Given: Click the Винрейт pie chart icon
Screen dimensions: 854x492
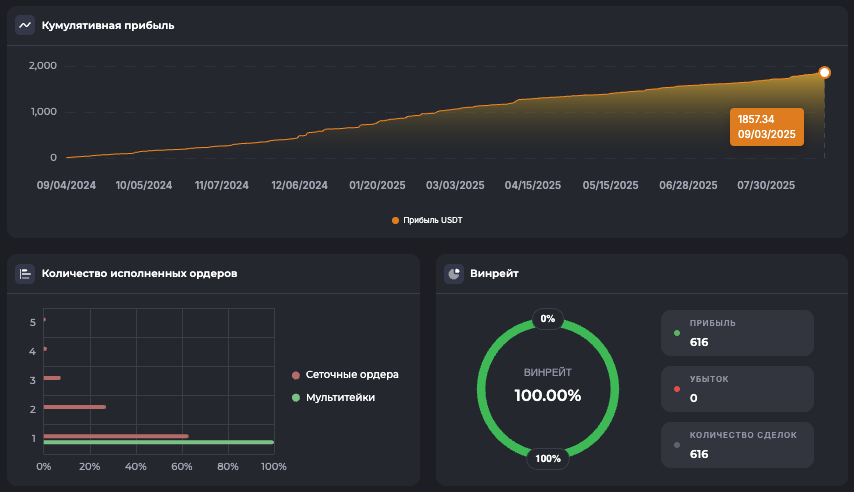Looking at the screenshot, I should 454,273.
